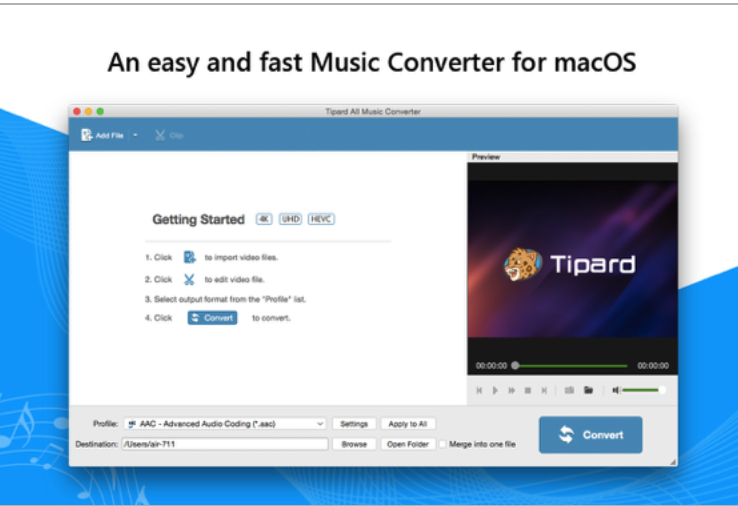Adjust the volume slider
The height and width of the screenshot is (506, 738).
pyautogui.click(x=643, y=390)
